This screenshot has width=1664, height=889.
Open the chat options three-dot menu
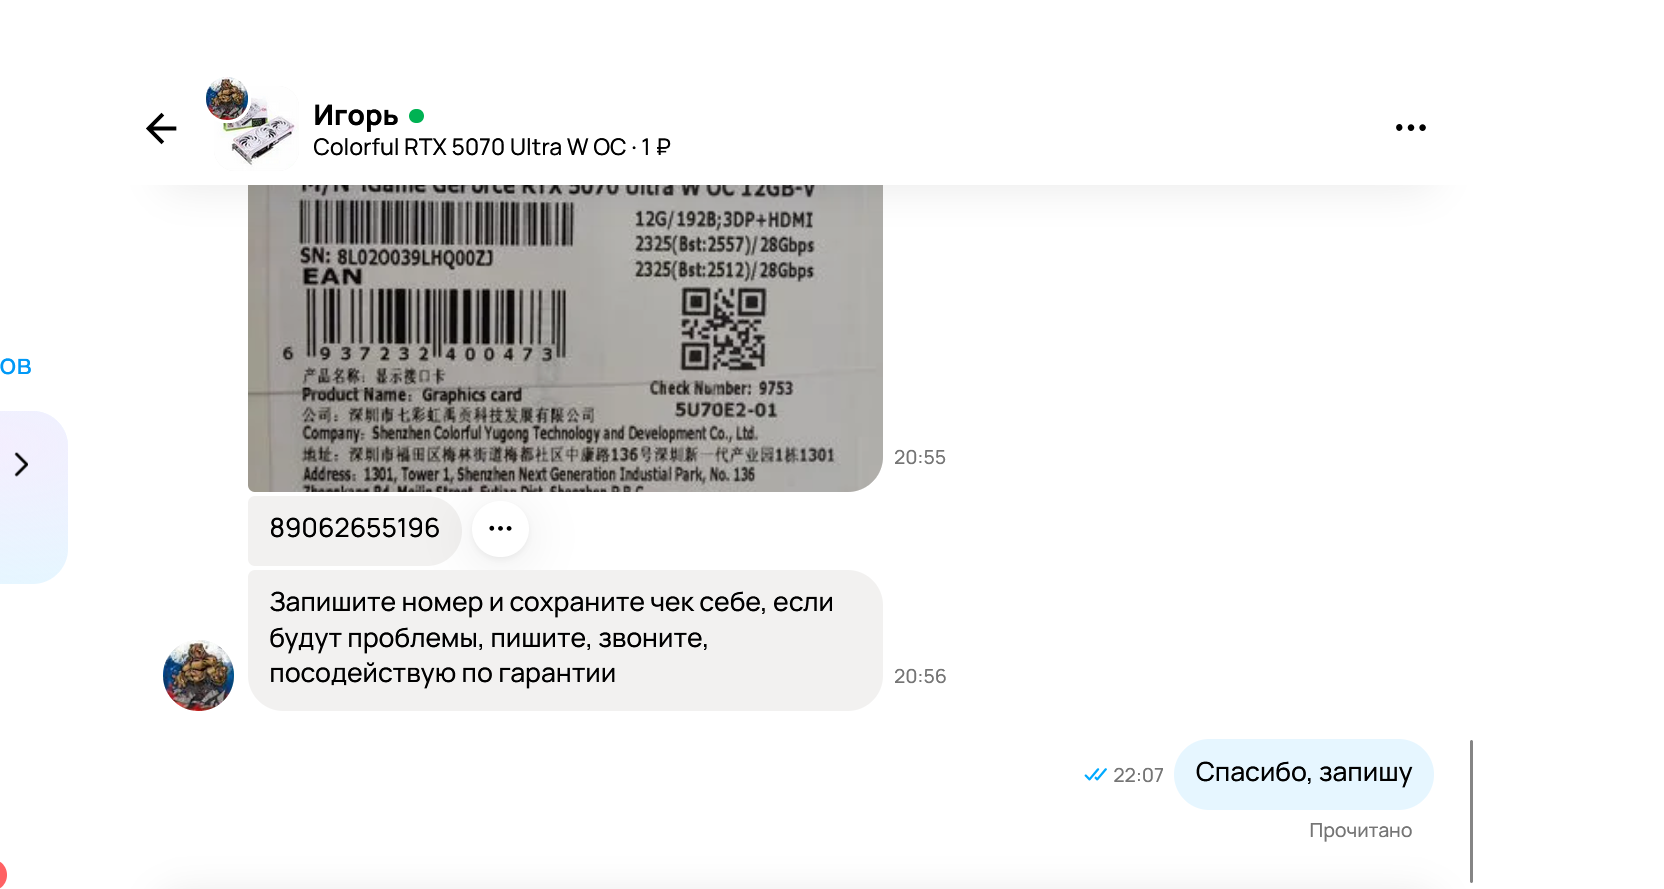1410,128
